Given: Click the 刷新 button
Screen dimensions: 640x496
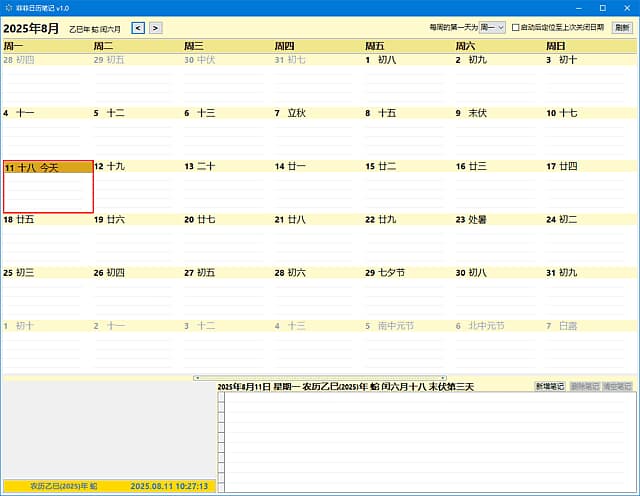Looking at the screenshot, I should (622, 28).
